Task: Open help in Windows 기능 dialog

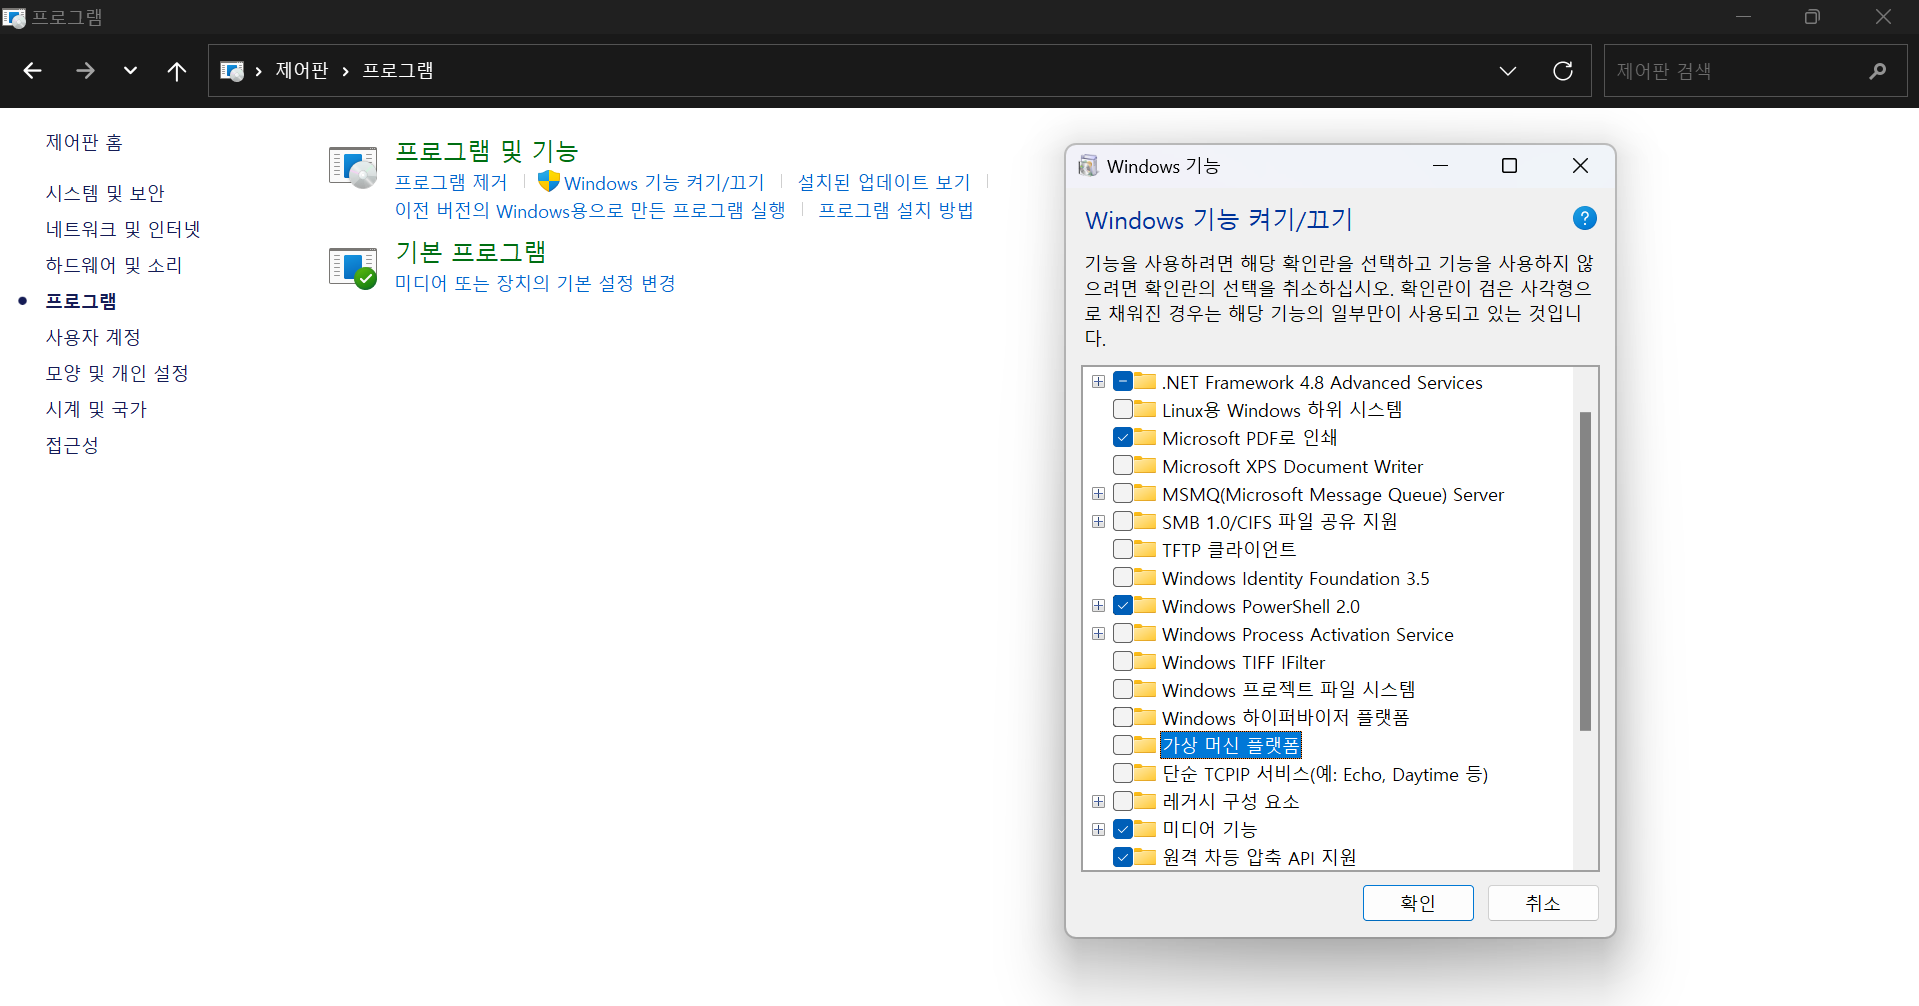Action: pos(1585,218)
